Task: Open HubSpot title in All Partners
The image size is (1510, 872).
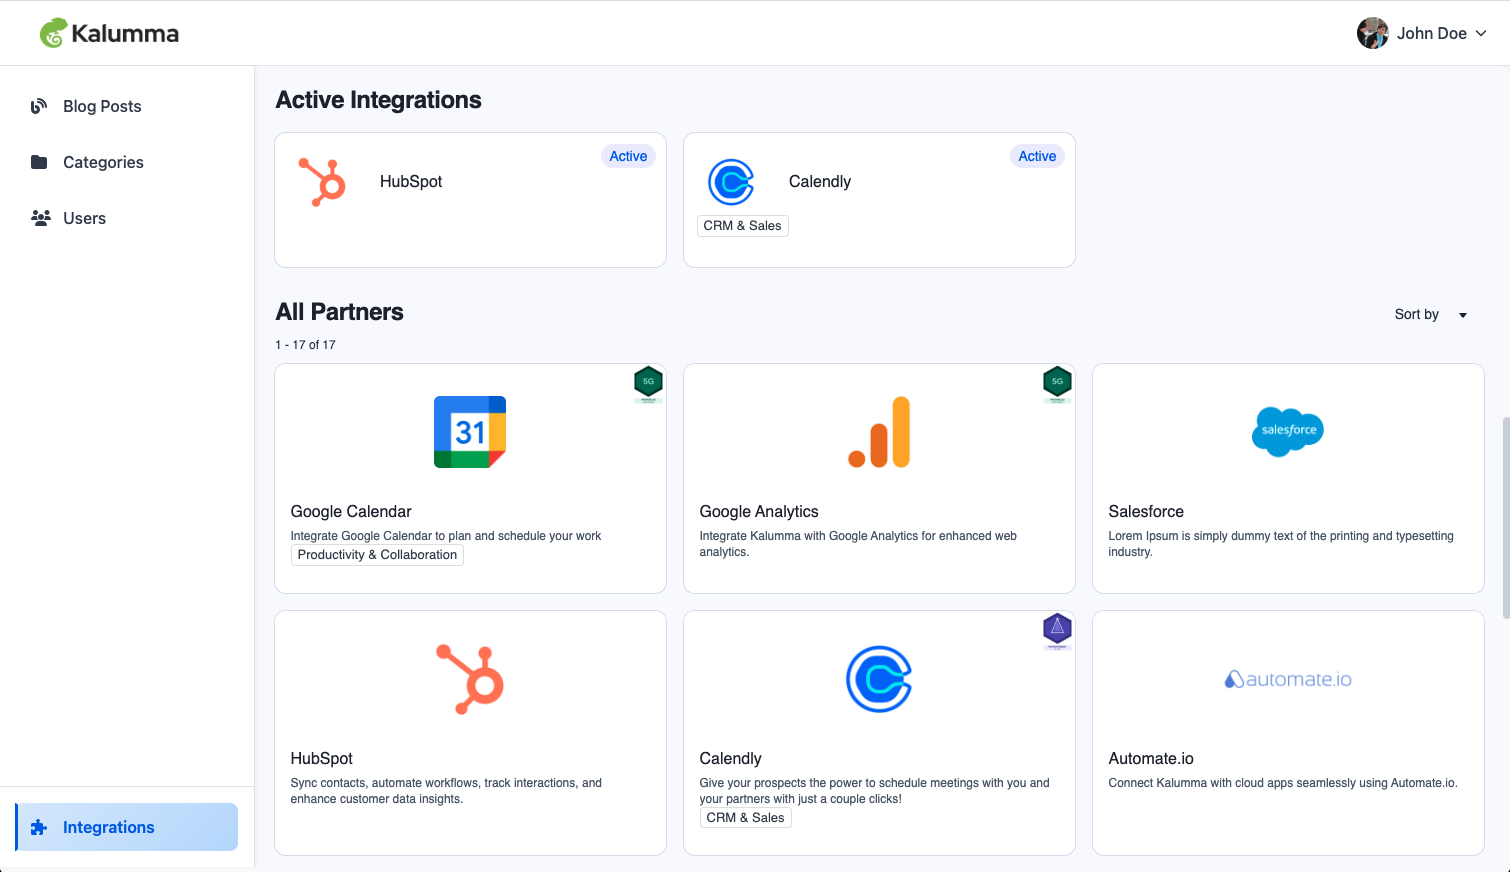Action: click(322, 758)
